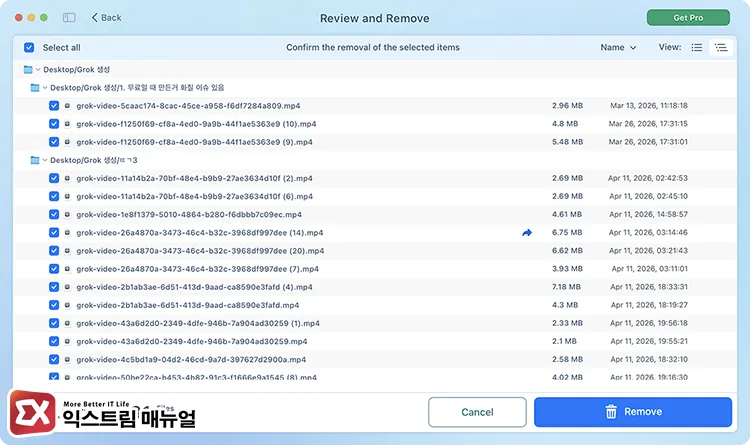The height and width of the screenshot is (445, 750).
Task: Click file icon of 26a4870a (20).mp4 row
Action: click(67, 251)
